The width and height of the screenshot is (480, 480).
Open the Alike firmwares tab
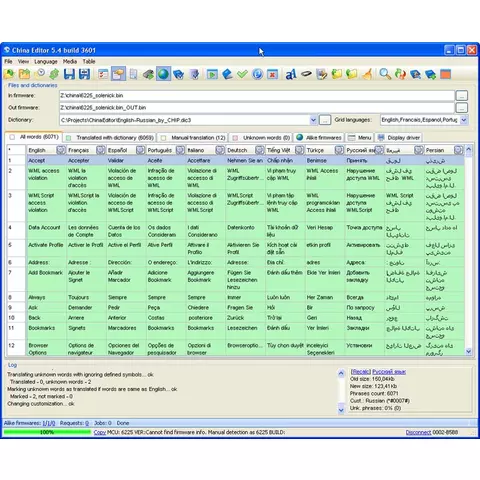coord(319,137)
